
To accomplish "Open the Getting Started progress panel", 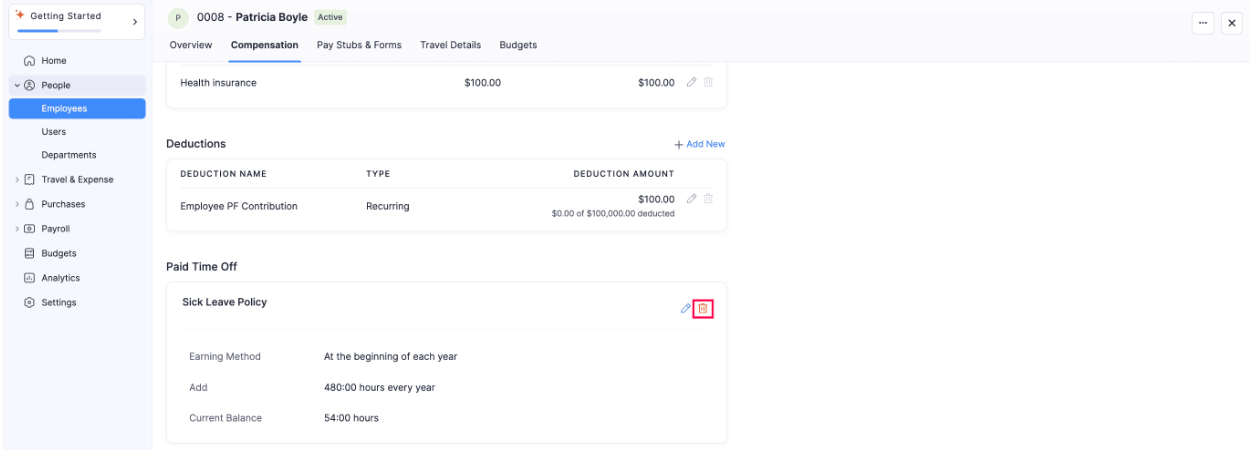I will [x=76, y=21].
